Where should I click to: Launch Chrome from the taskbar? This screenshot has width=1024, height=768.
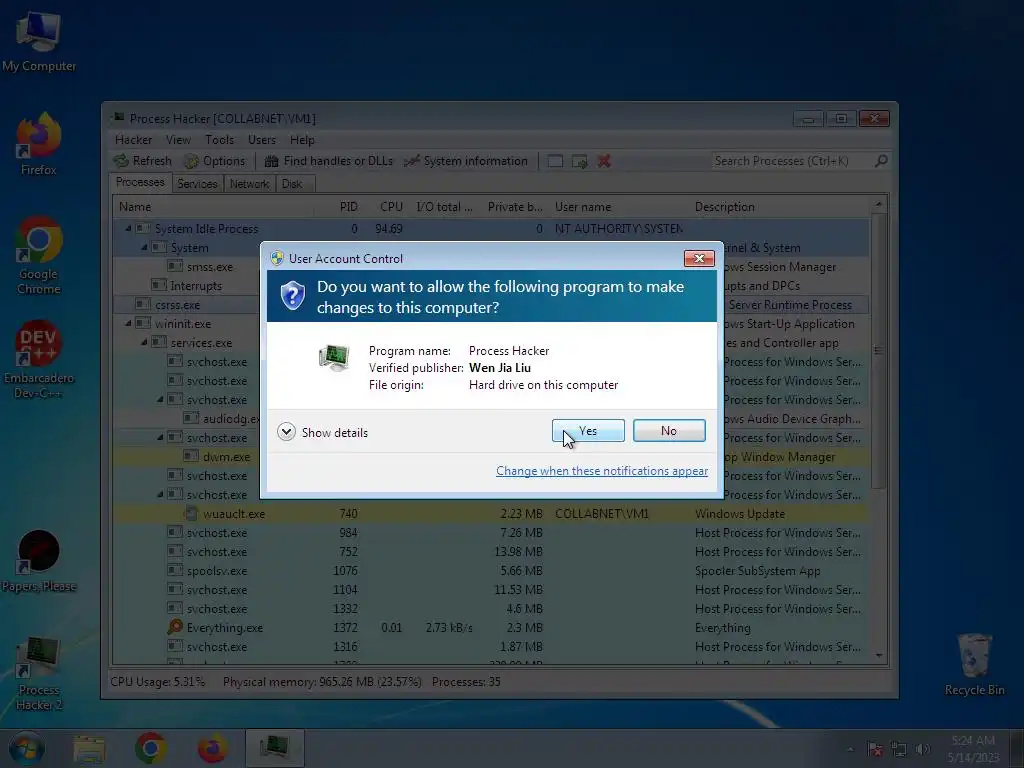pos(151,749)
